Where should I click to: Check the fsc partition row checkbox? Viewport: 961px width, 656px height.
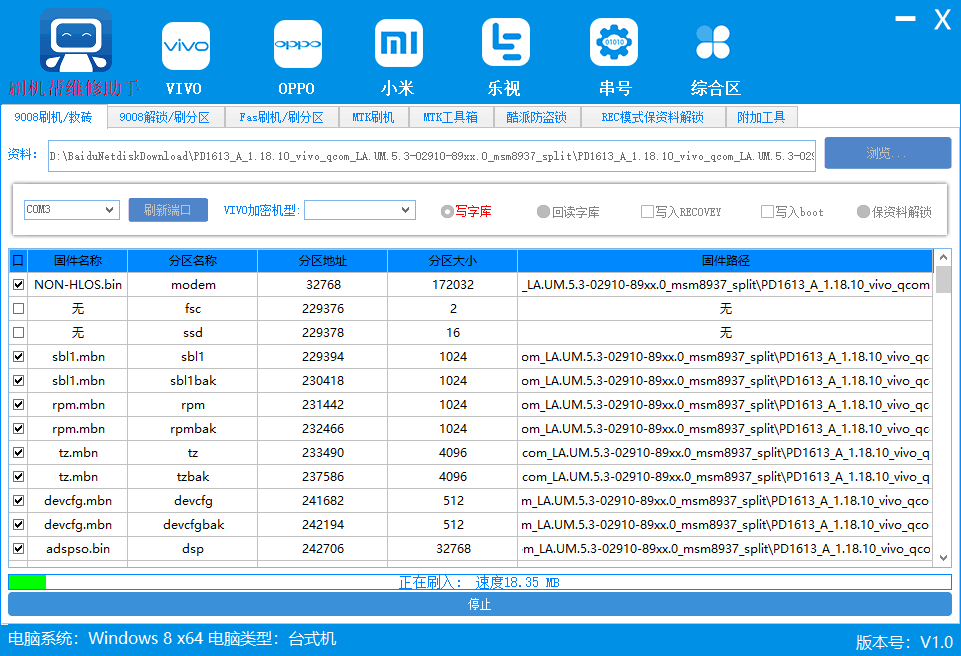18,308
